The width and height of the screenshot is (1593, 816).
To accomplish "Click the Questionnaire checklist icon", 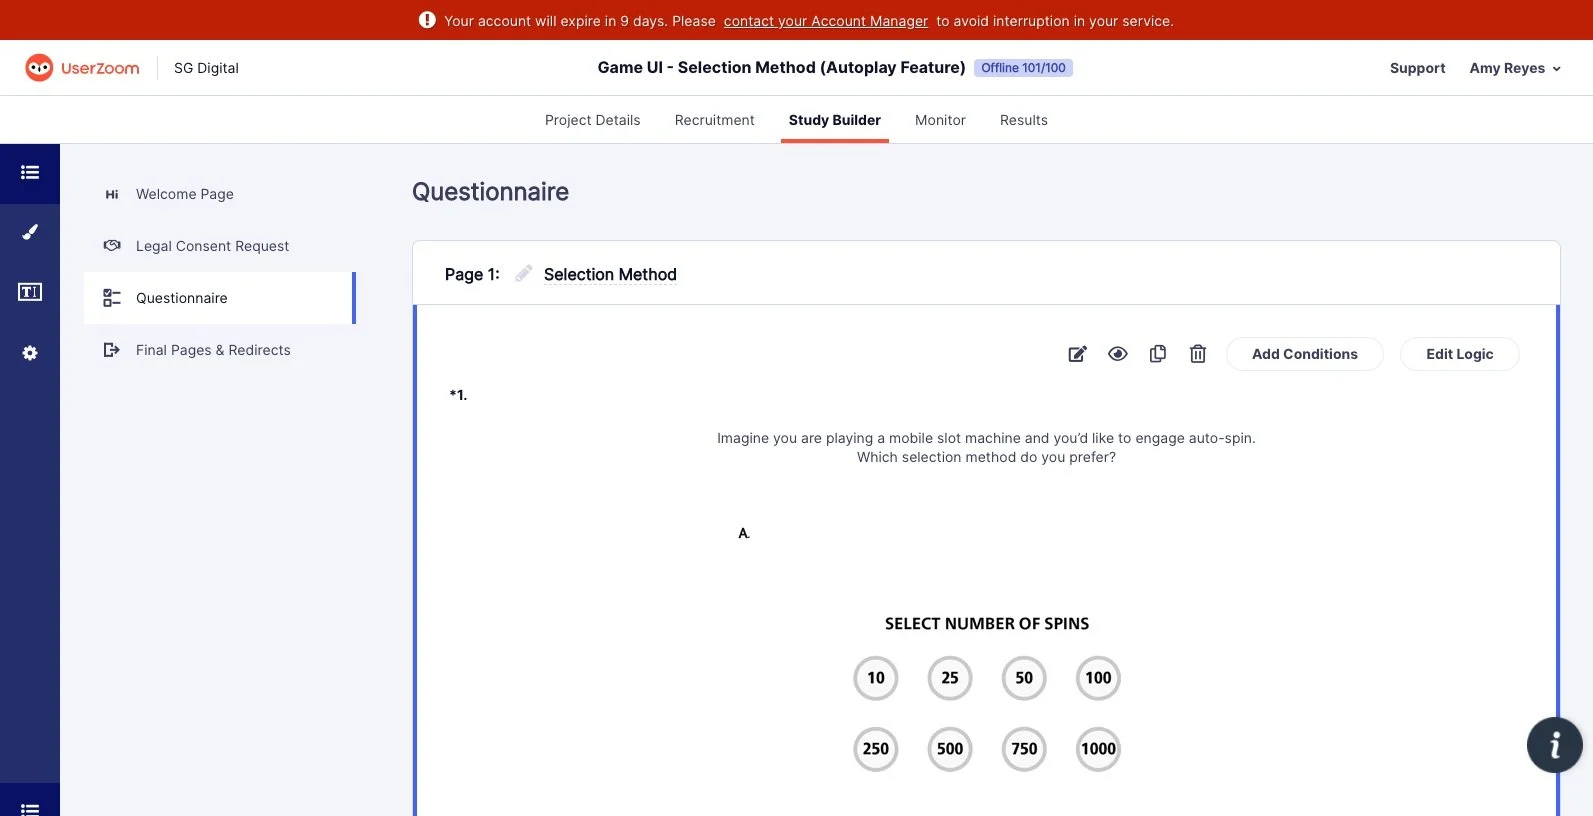I will click(x=112, y=298).
